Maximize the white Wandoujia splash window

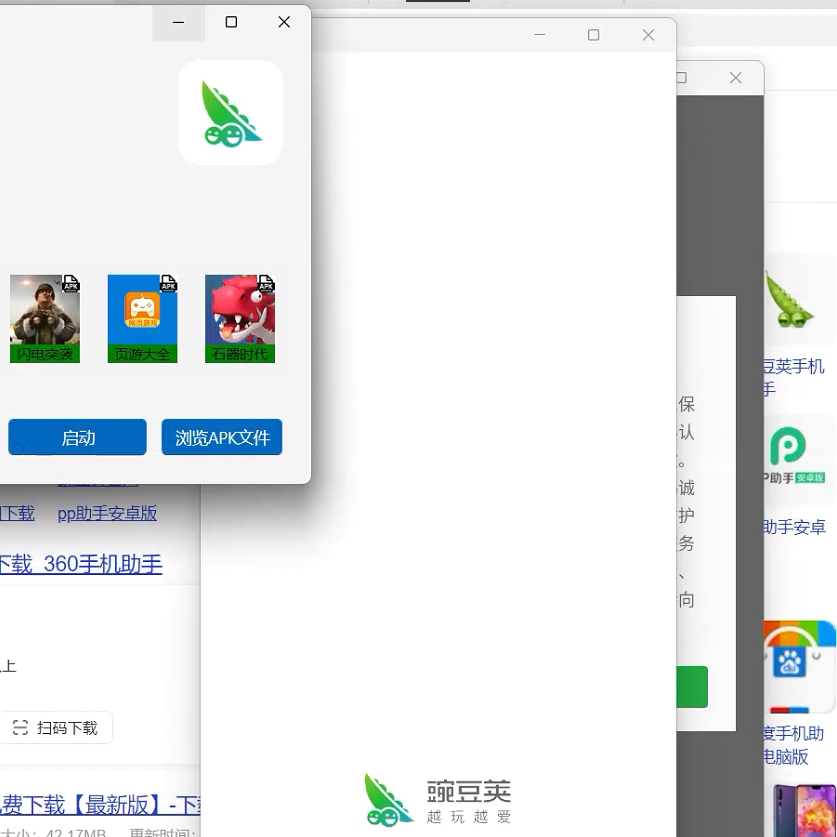pos(594,35)
